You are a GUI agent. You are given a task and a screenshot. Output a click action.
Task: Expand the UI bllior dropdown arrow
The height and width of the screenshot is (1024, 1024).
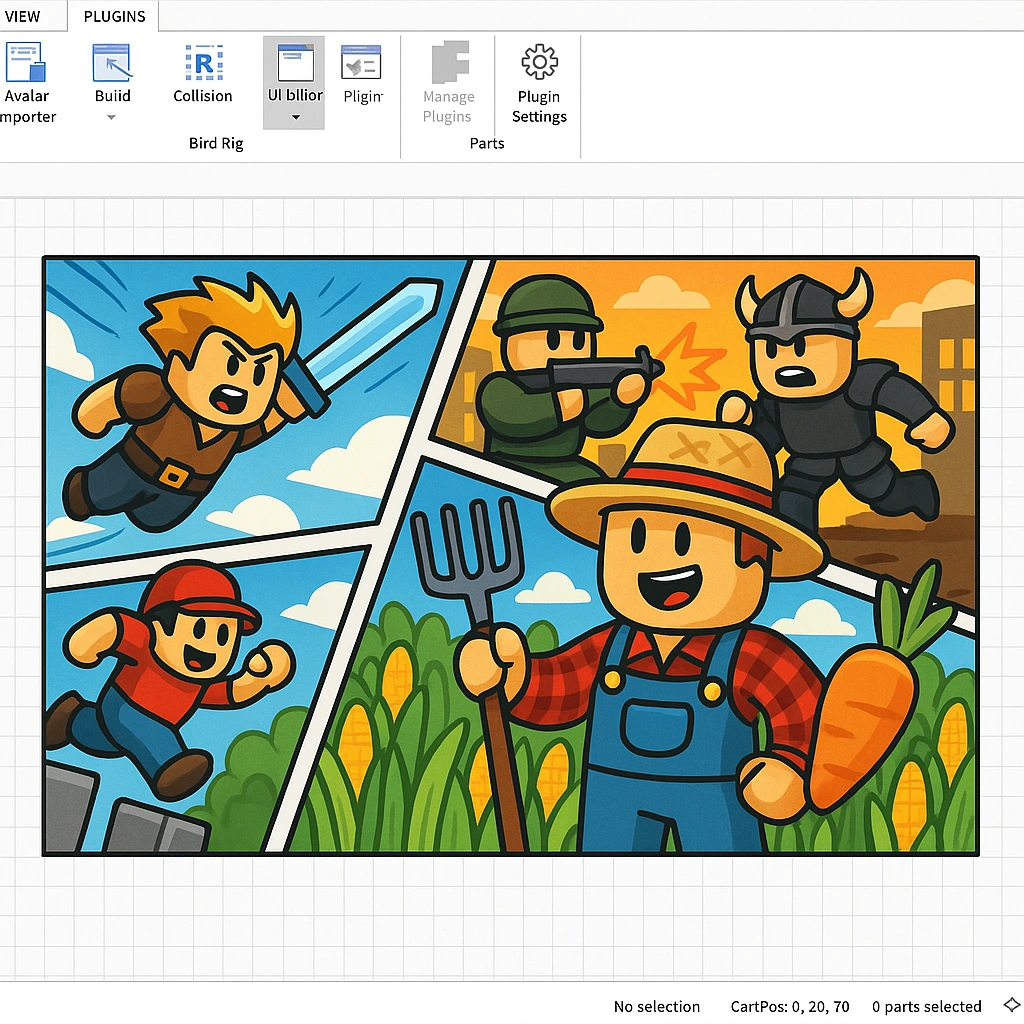(296, 118)
